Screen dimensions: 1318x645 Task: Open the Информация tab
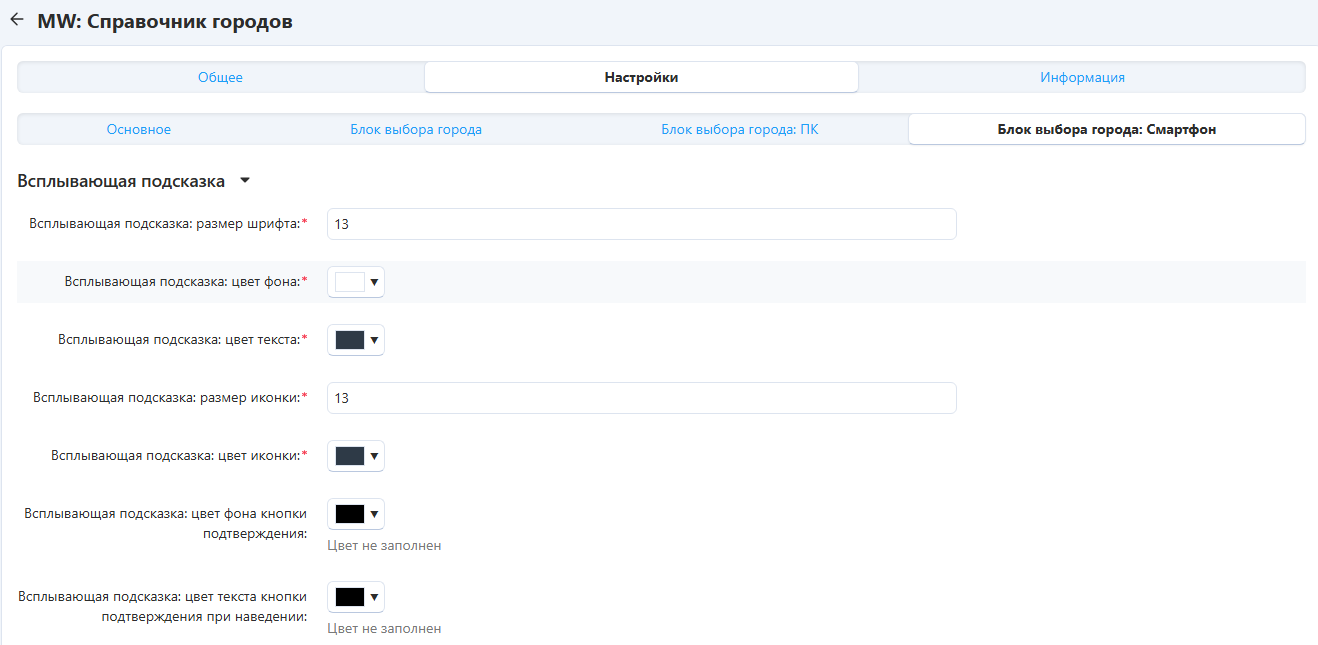point(1082,77)
